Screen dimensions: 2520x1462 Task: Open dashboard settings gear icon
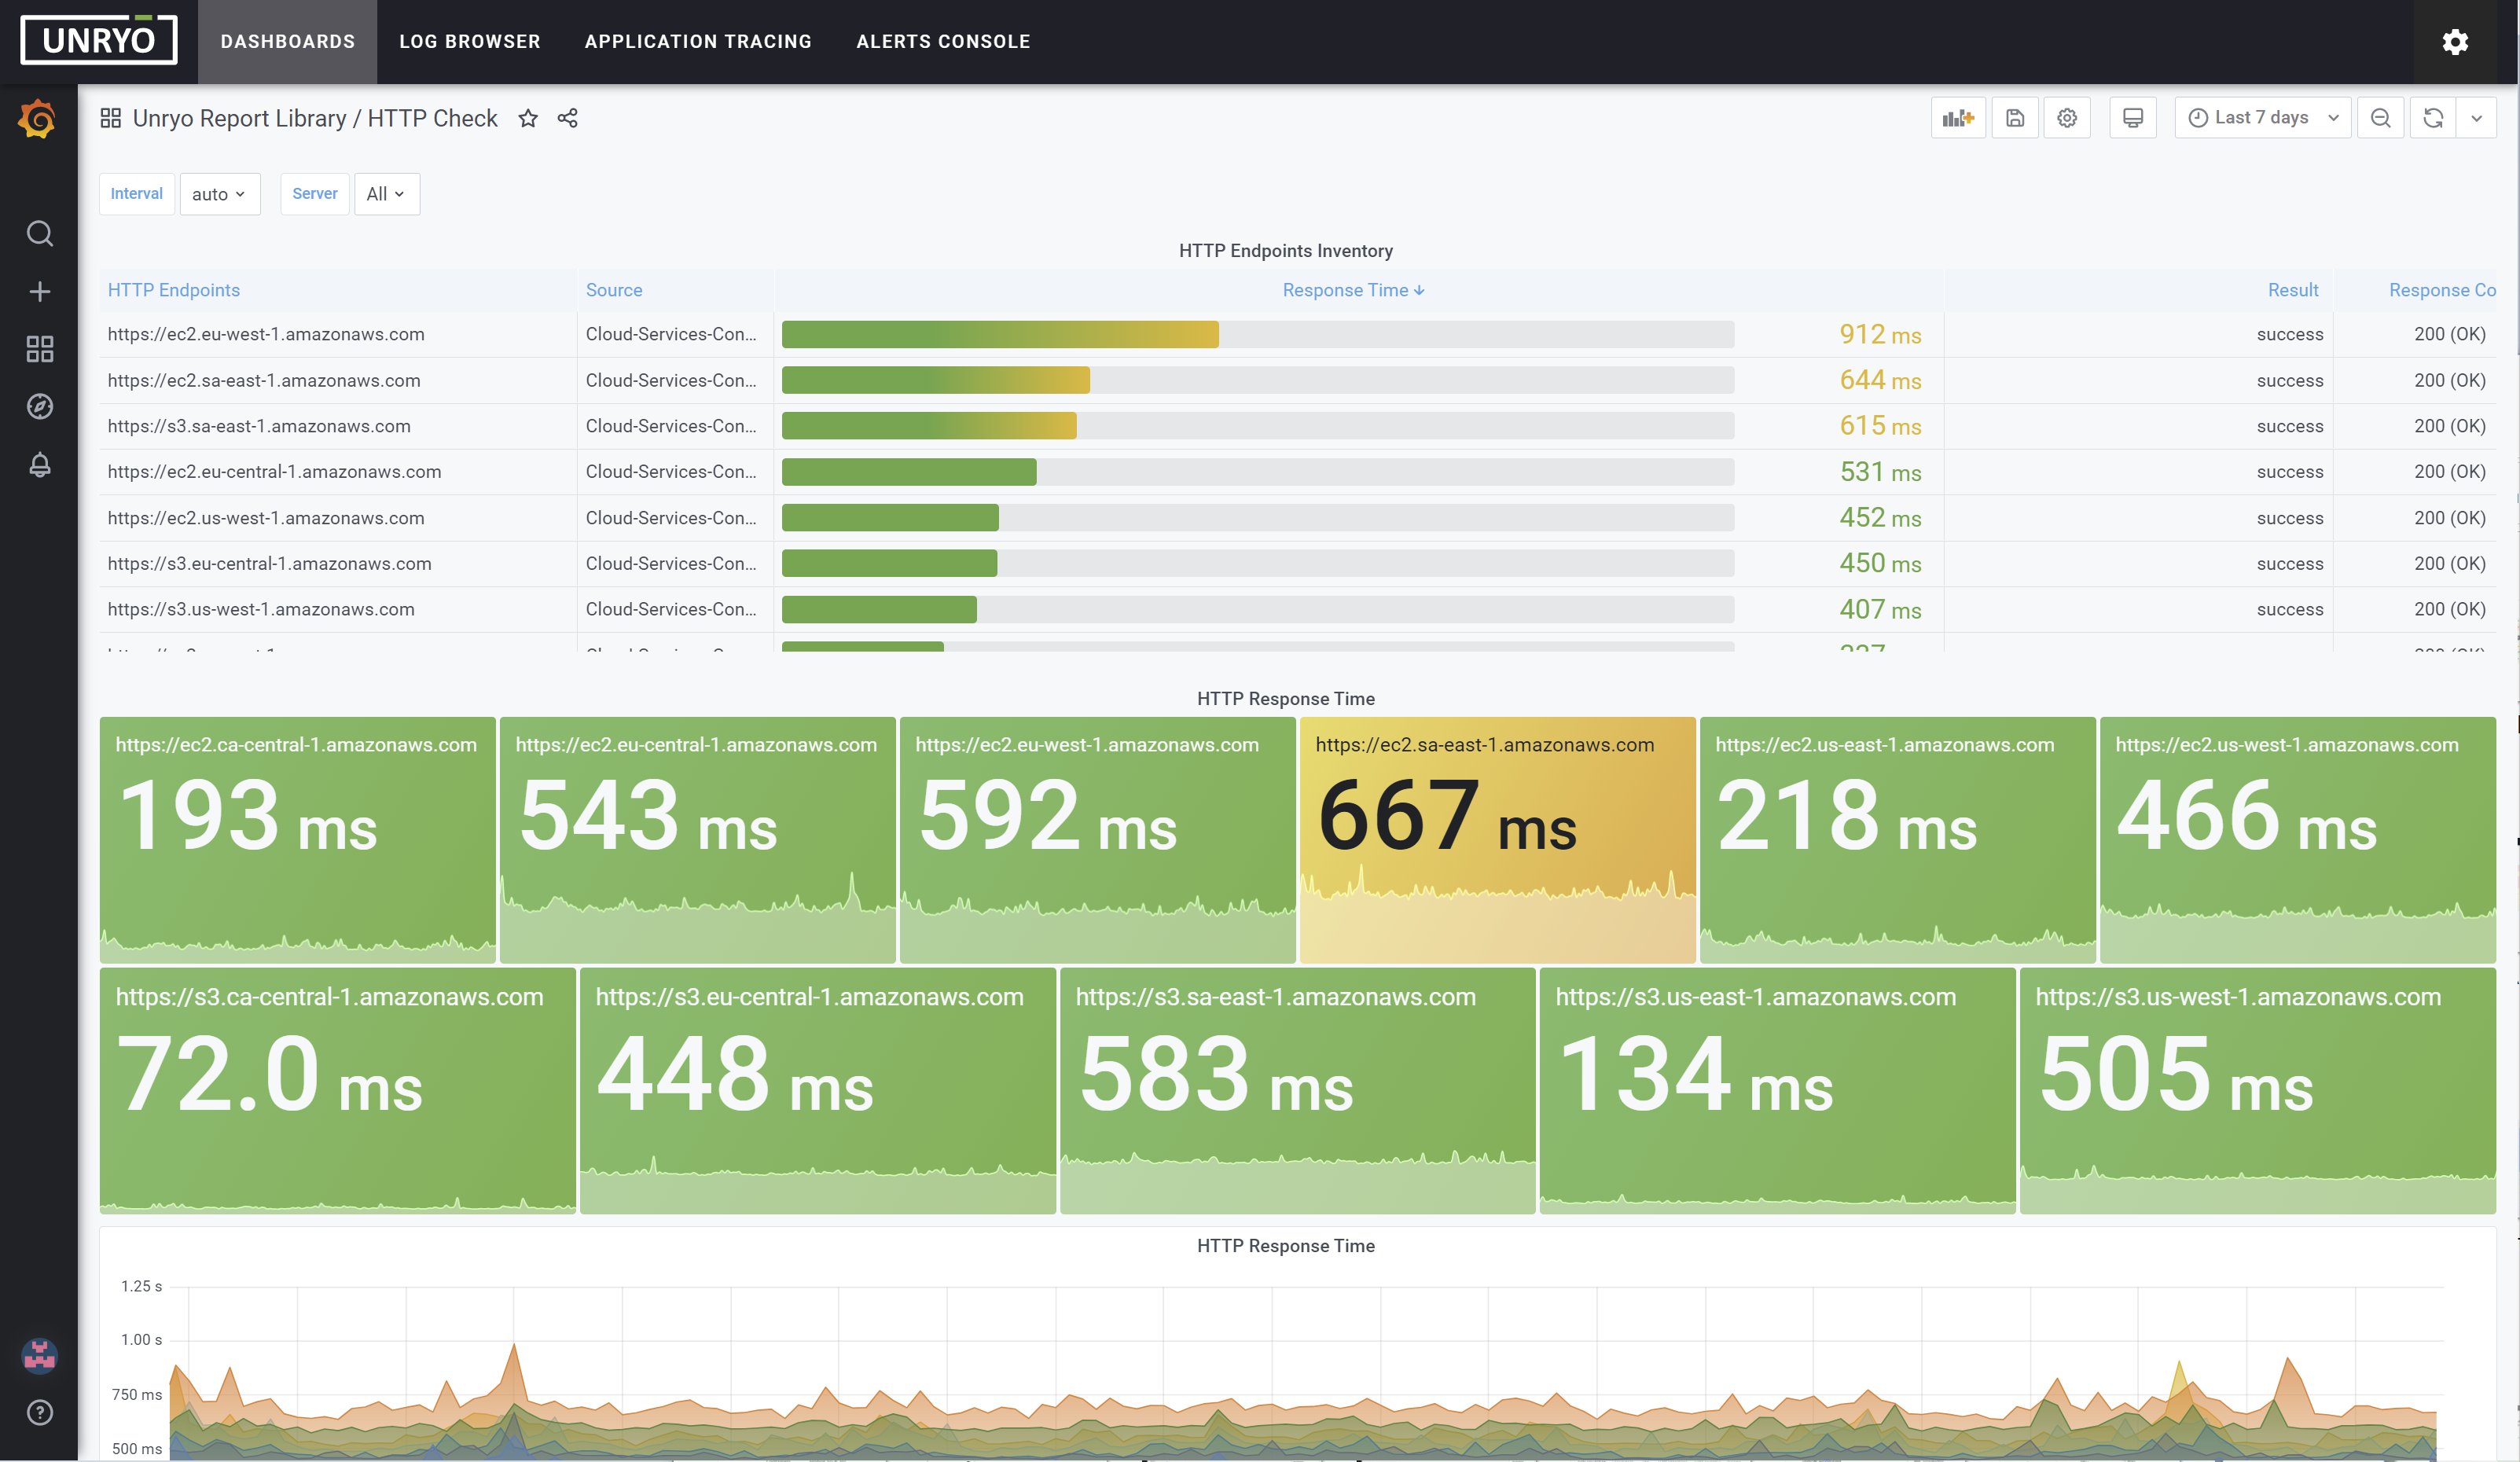click(2067, 118)
